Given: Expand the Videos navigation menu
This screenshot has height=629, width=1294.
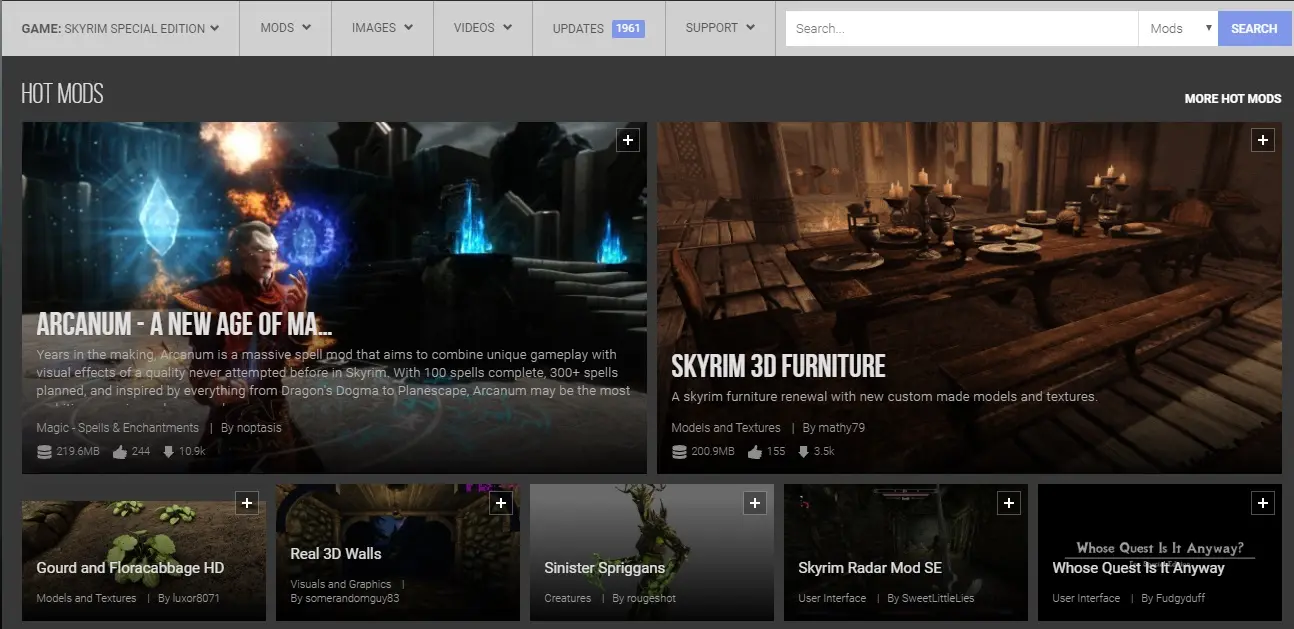Looking at the screenshot, I should click(483, 28).
